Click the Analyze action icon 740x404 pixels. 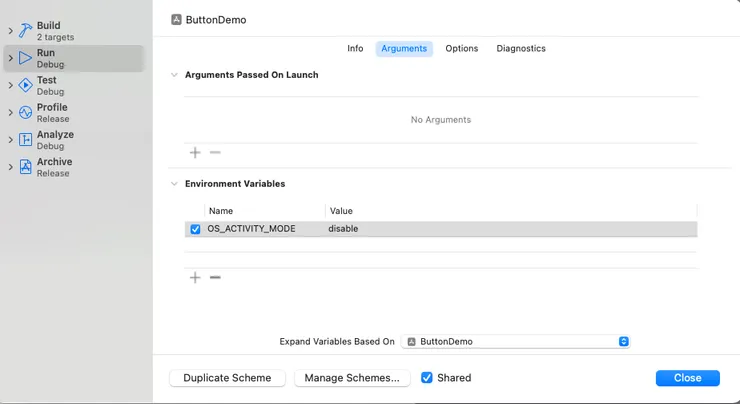pos(26,140)
